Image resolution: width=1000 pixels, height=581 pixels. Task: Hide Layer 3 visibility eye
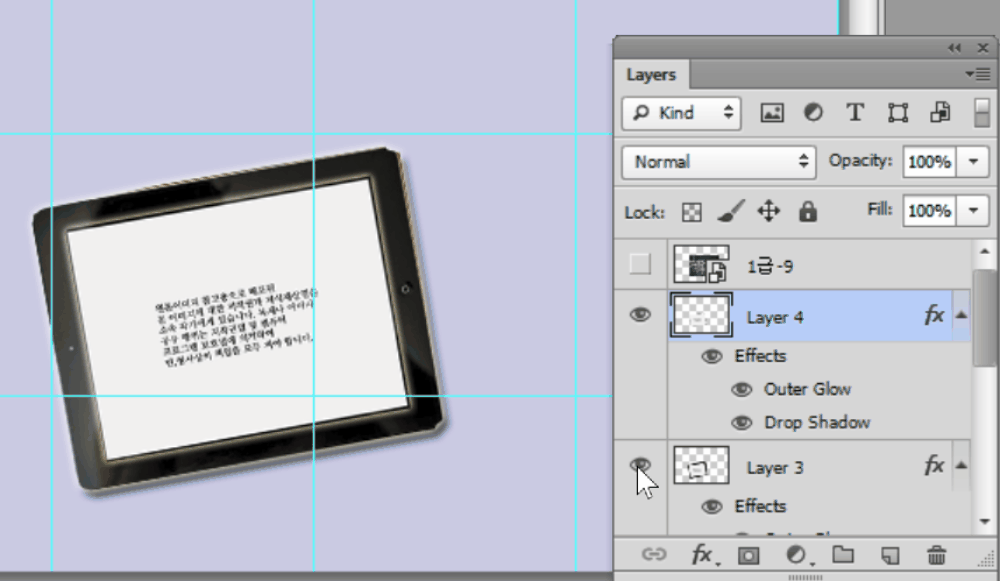point(640,465)
